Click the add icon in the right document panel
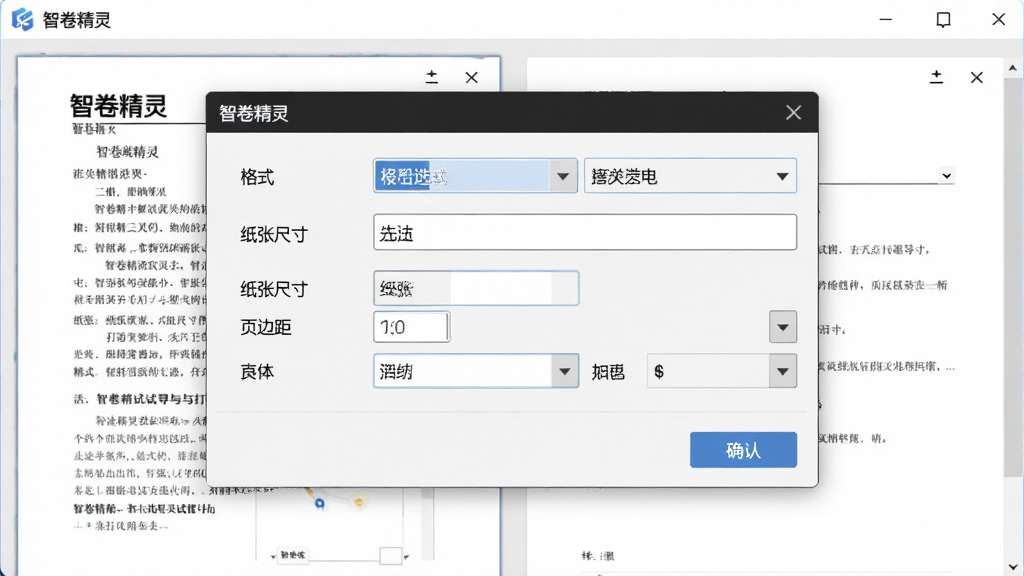Viewport: 1024px width, 576px height. (936, 77)
